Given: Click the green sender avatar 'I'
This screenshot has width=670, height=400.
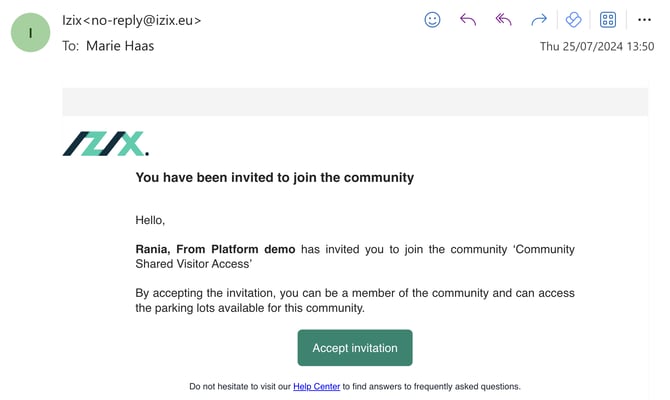Looking at the screenshot, I should point(30,32).
